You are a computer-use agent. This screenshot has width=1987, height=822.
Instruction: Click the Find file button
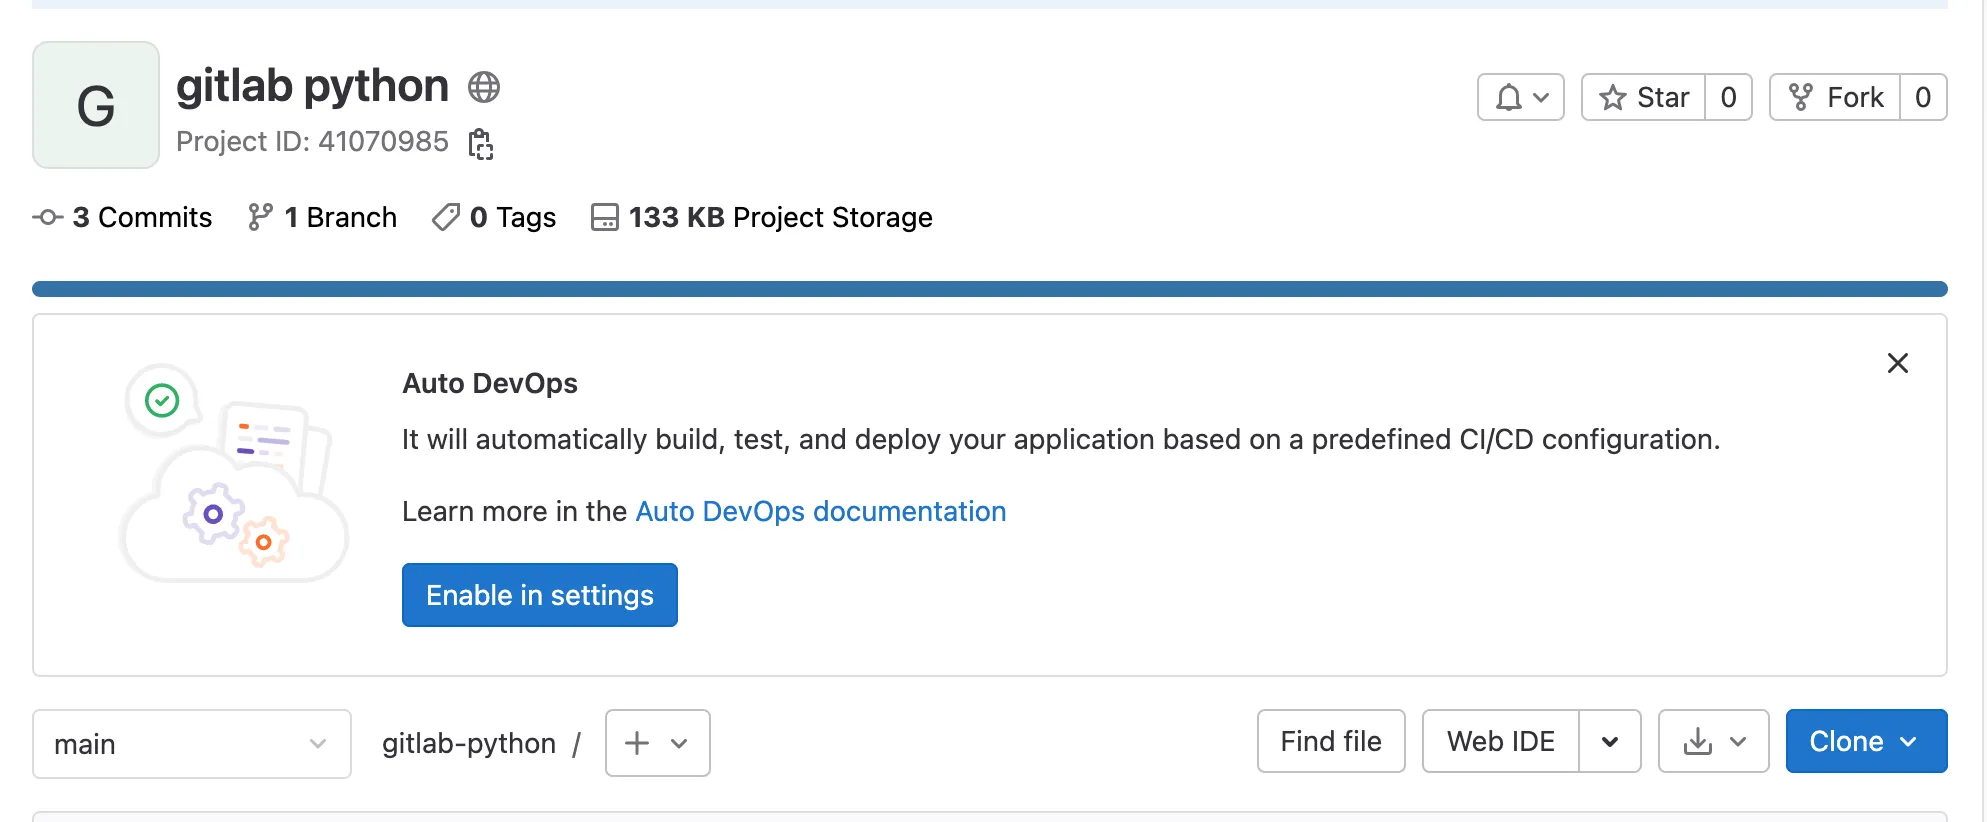click(x=1331, y=741)
